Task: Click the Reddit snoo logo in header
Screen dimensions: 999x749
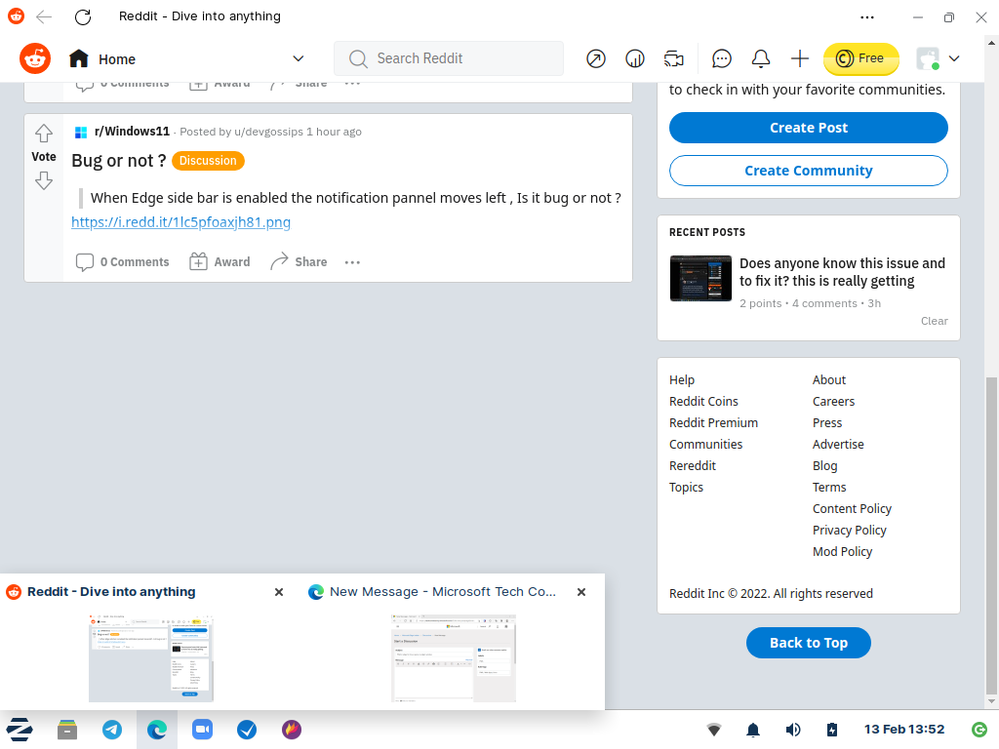Action: click(x=35, y=59)
